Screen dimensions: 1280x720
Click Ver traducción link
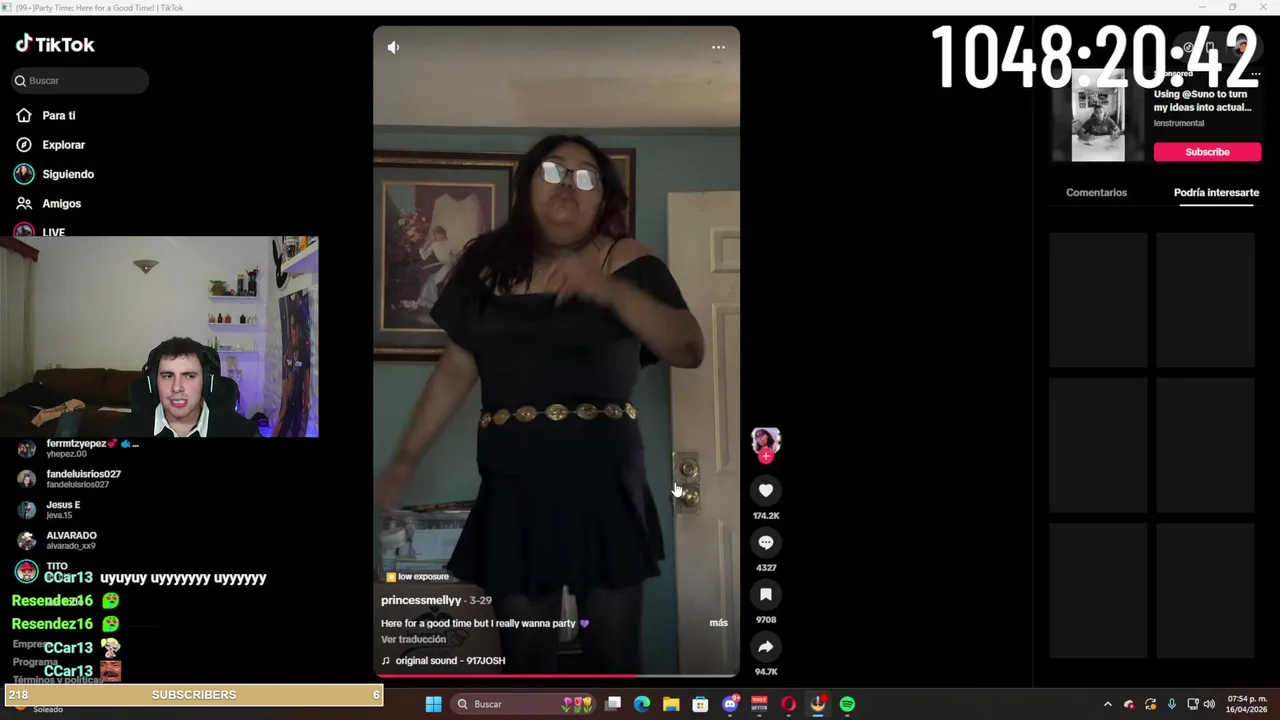413,640
